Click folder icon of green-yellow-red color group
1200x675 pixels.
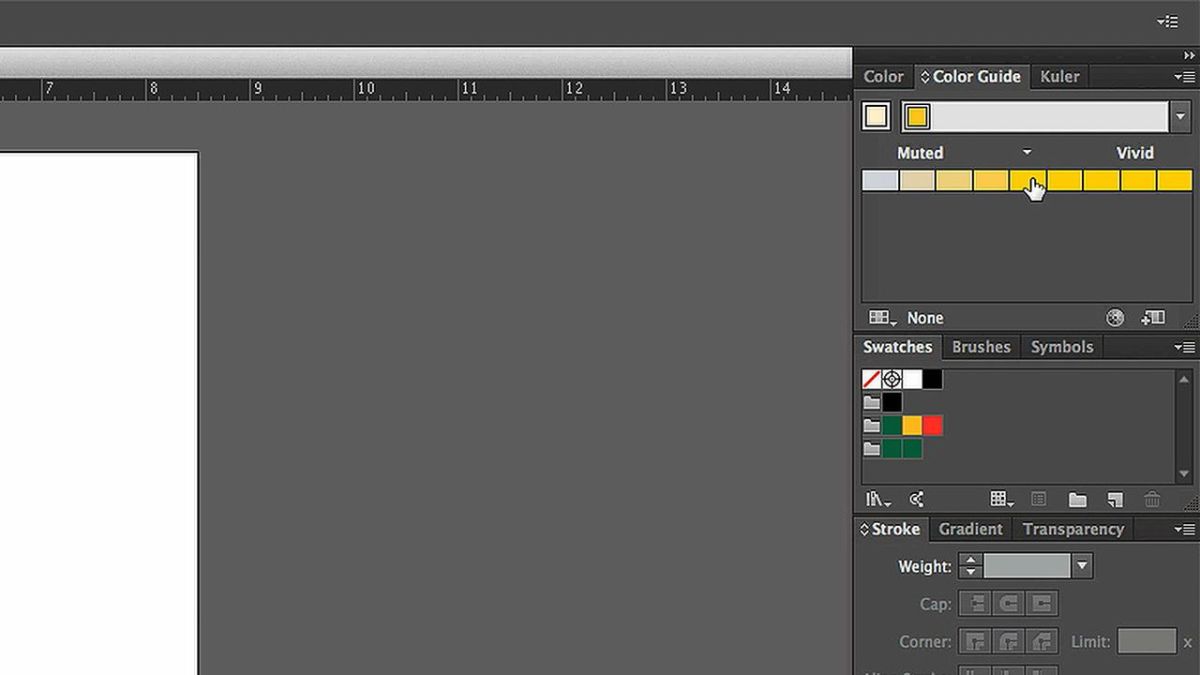pyautogui.click(x=872, y=426)
